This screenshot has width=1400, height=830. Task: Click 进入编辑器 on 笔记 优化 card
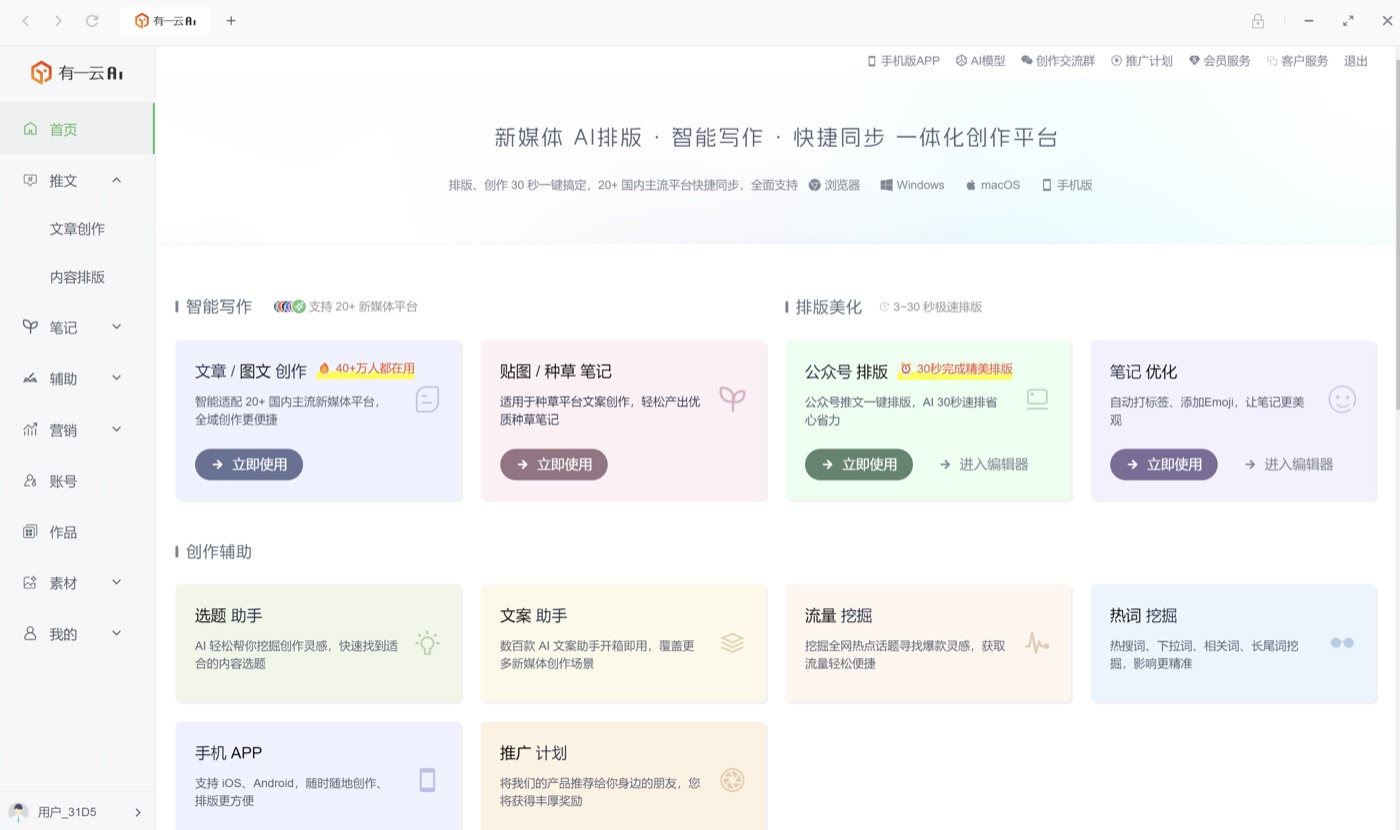[1289, 464]
